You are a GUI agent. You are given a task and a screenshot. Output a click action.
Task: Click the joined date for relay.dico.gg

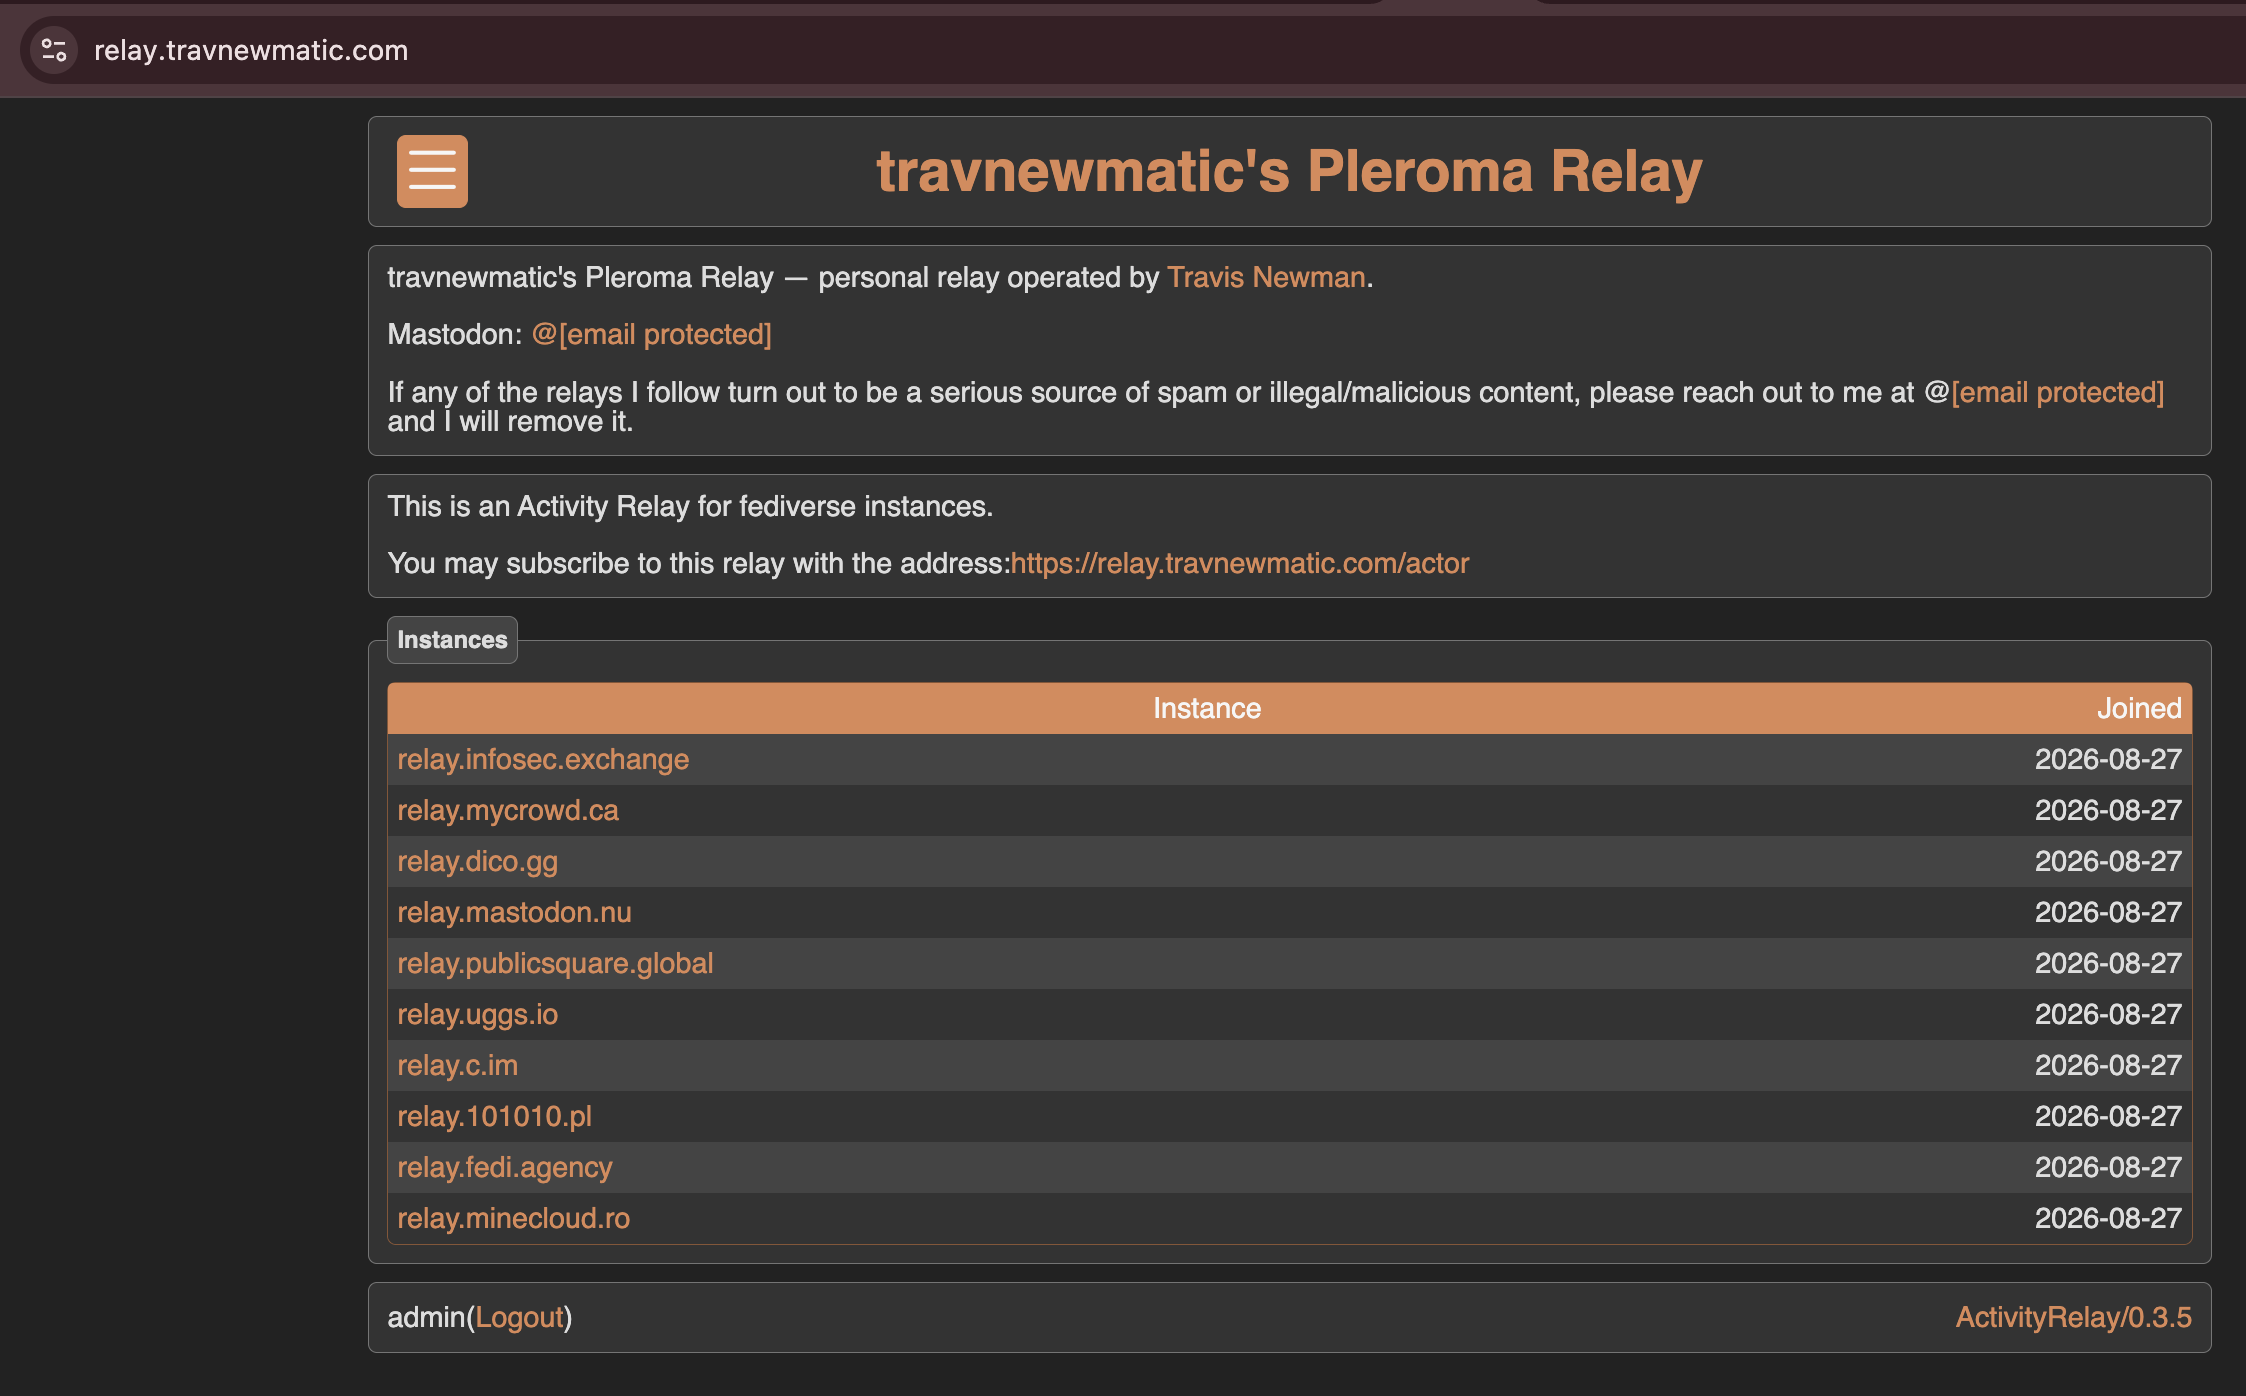(2108, 861)
